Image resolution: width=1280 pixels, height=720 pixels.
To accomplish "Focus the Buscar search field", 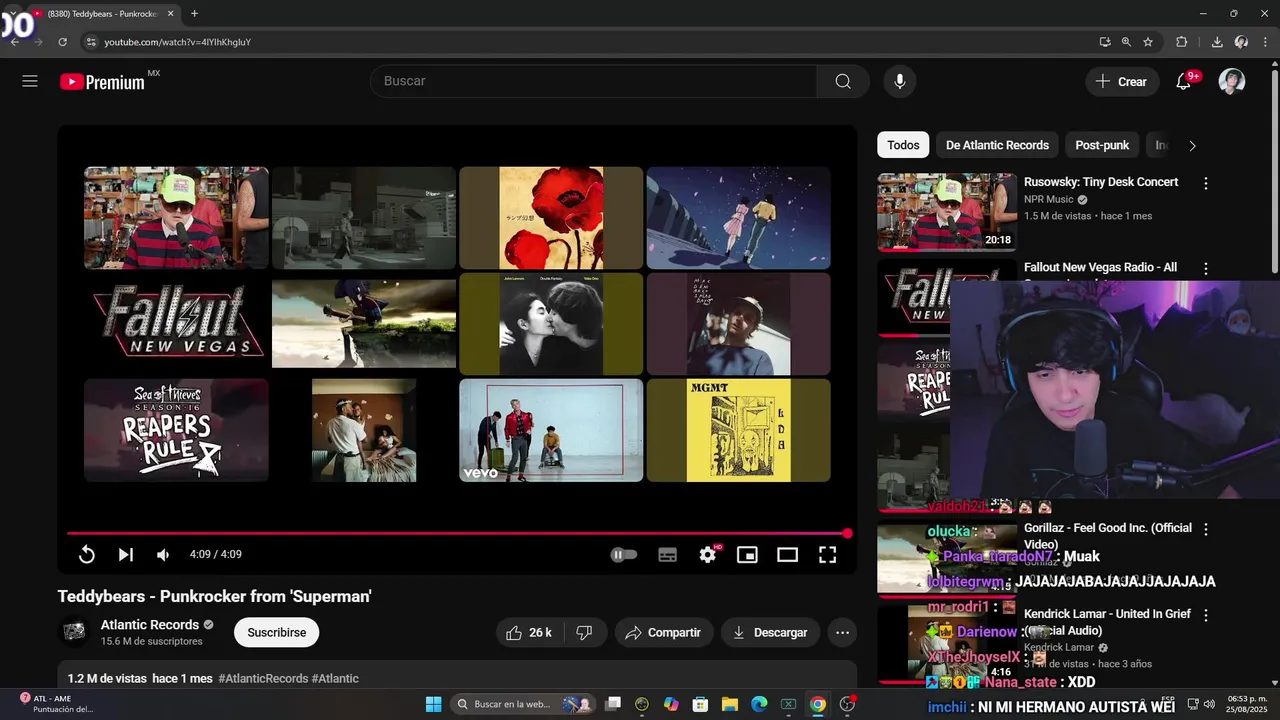I will point(594,81).
